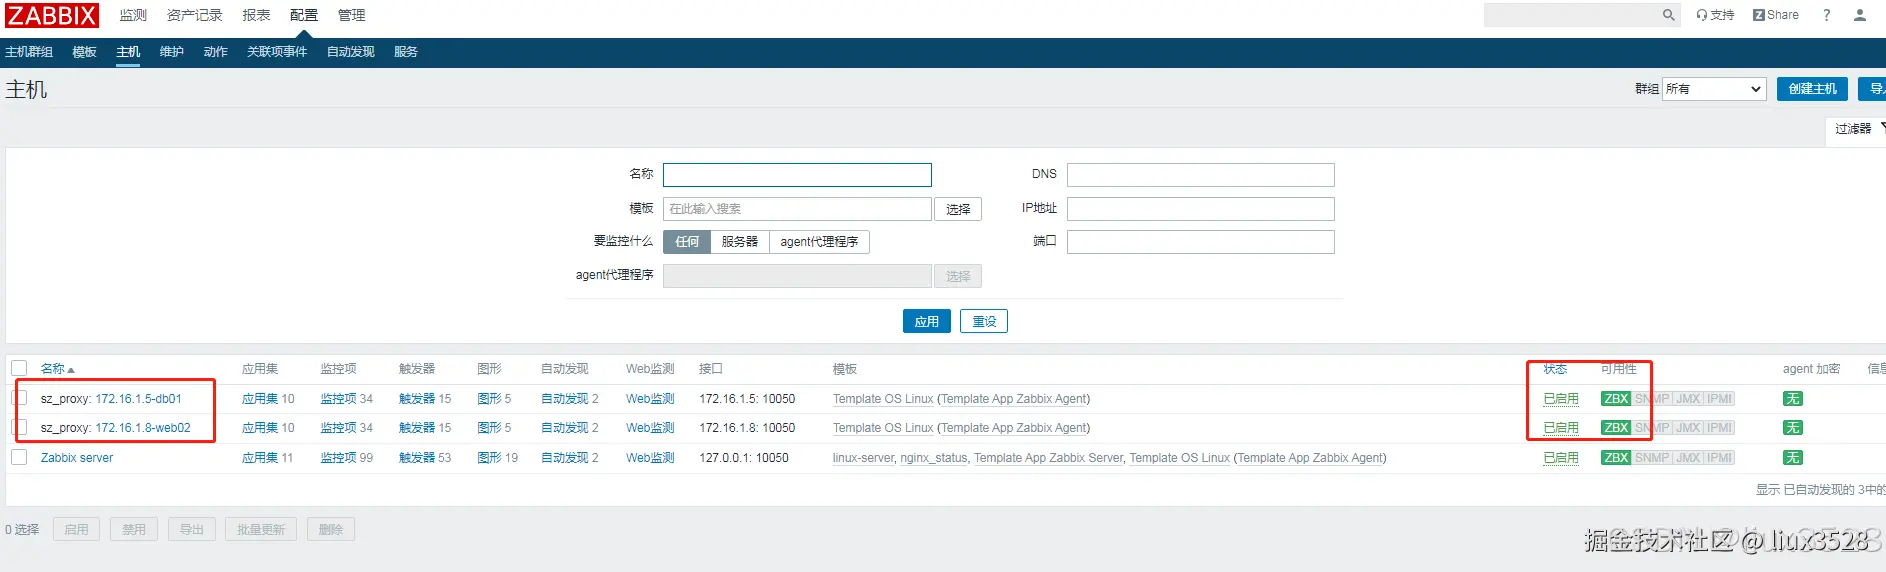Click the 重设 reset filter button
Screen dimensions: 1886x572
tap(984, 321)
